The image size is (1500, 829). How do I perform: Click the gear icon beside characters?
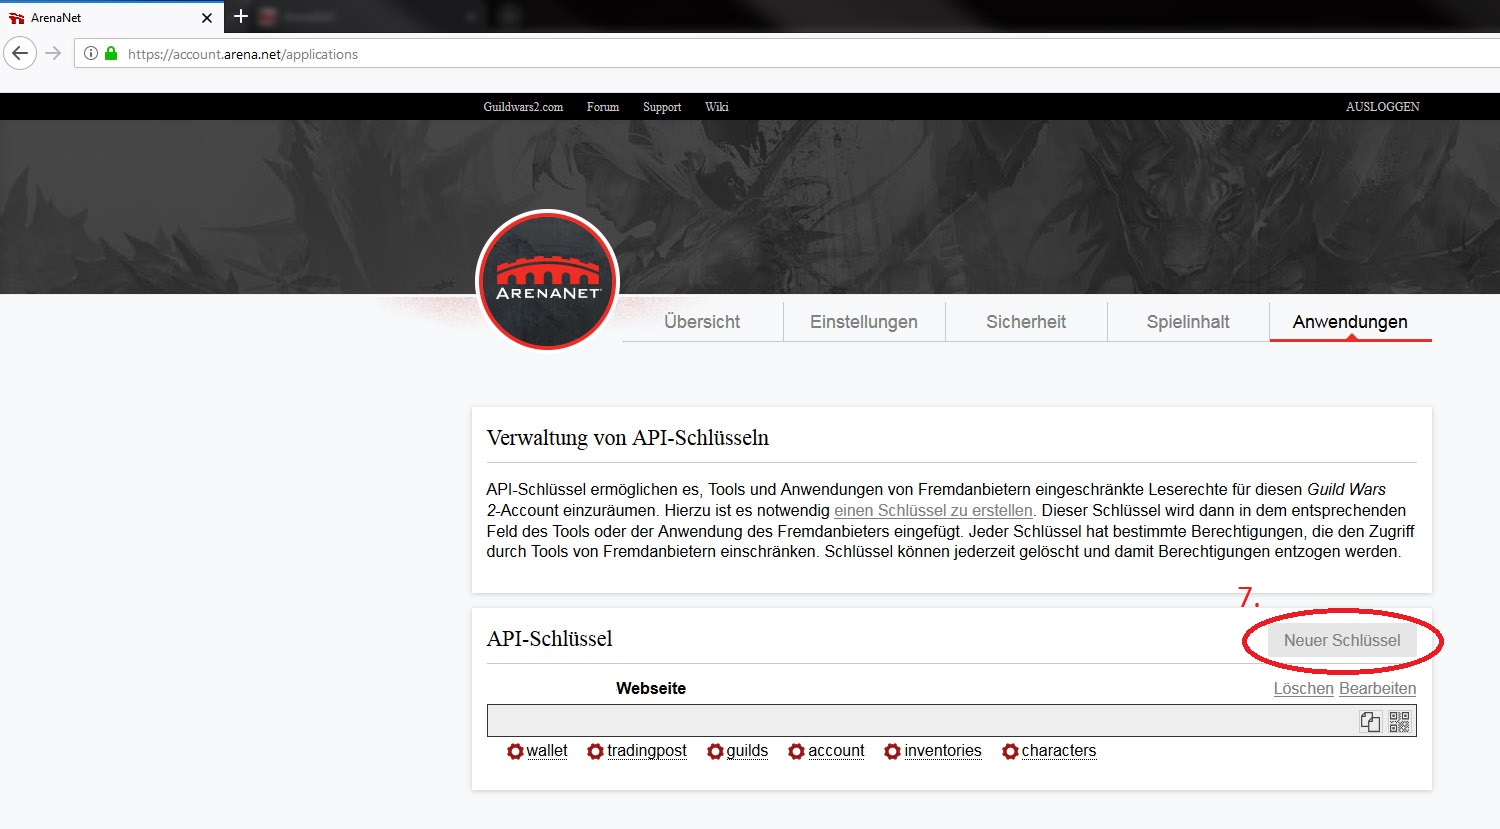click(x=1010, y=751)
